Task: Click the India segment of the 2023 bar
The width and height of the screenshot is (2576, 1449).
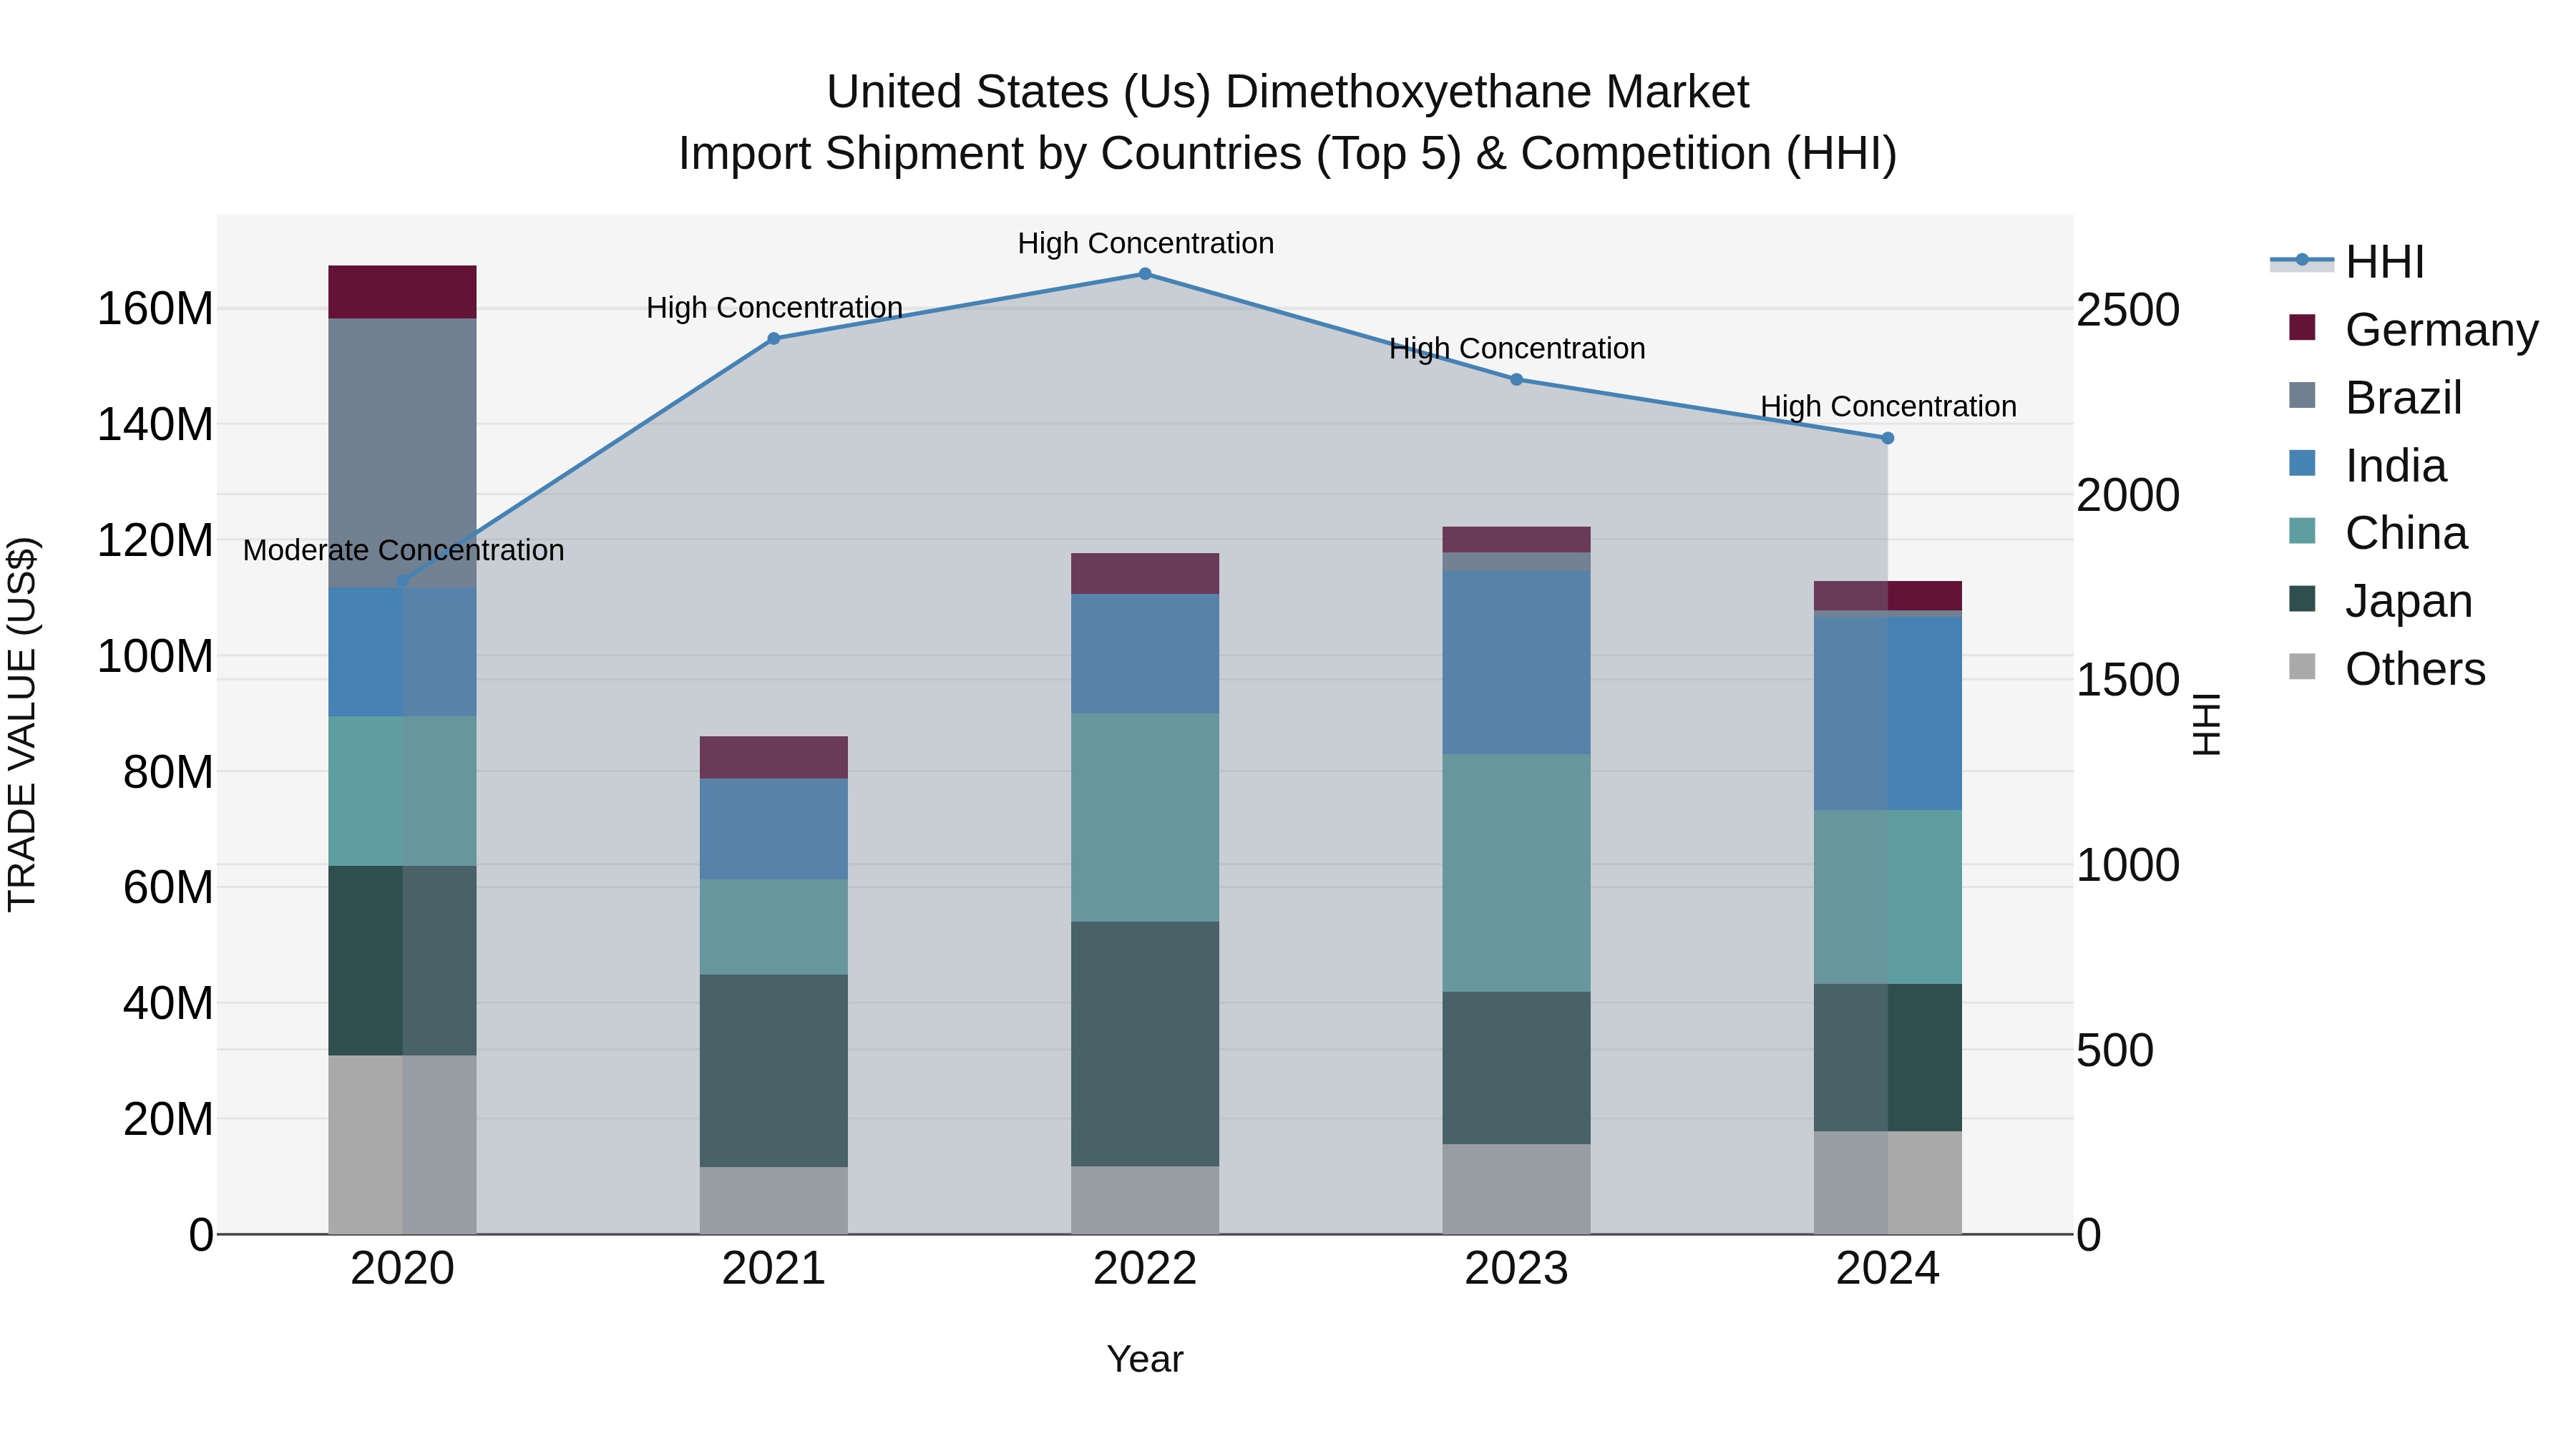Action: [x=1517, y=663]
